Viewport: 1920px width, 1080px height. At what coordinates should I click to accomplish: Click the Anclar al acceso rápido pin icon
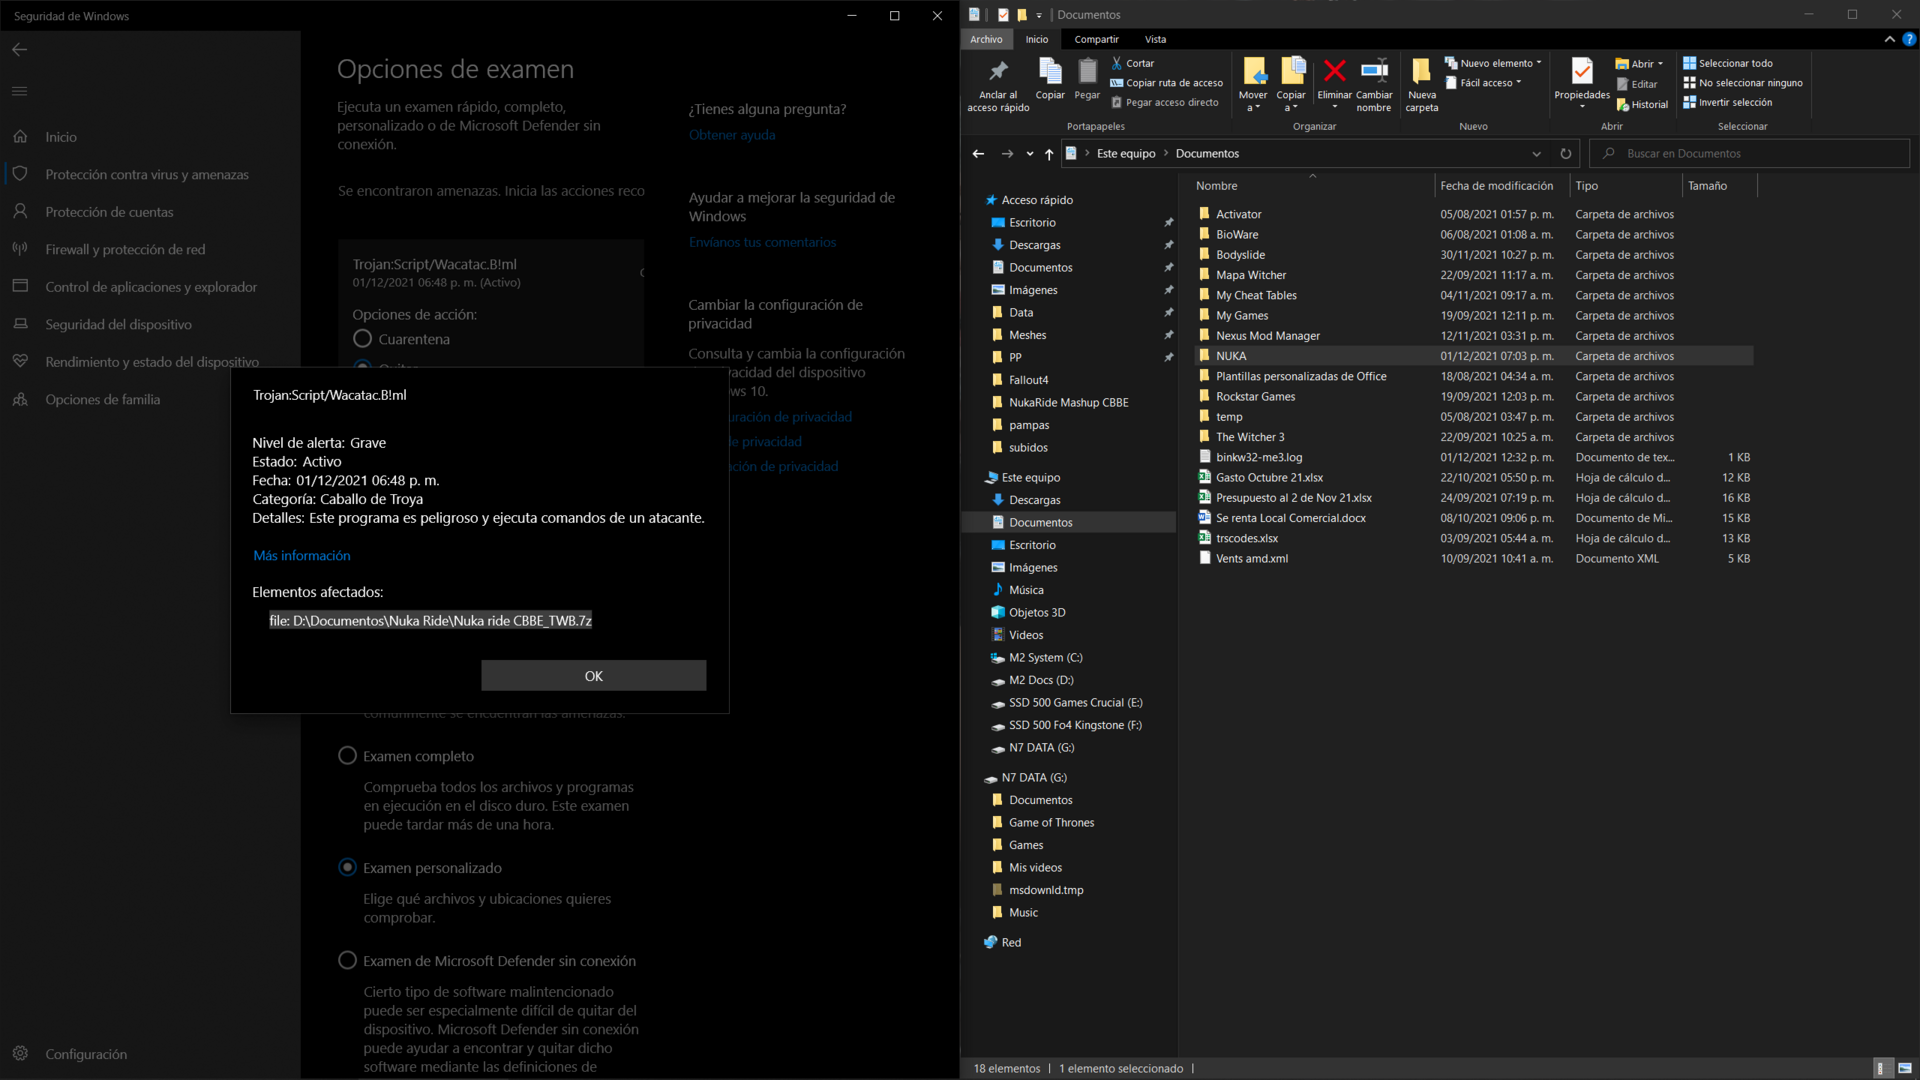[998, 71]
